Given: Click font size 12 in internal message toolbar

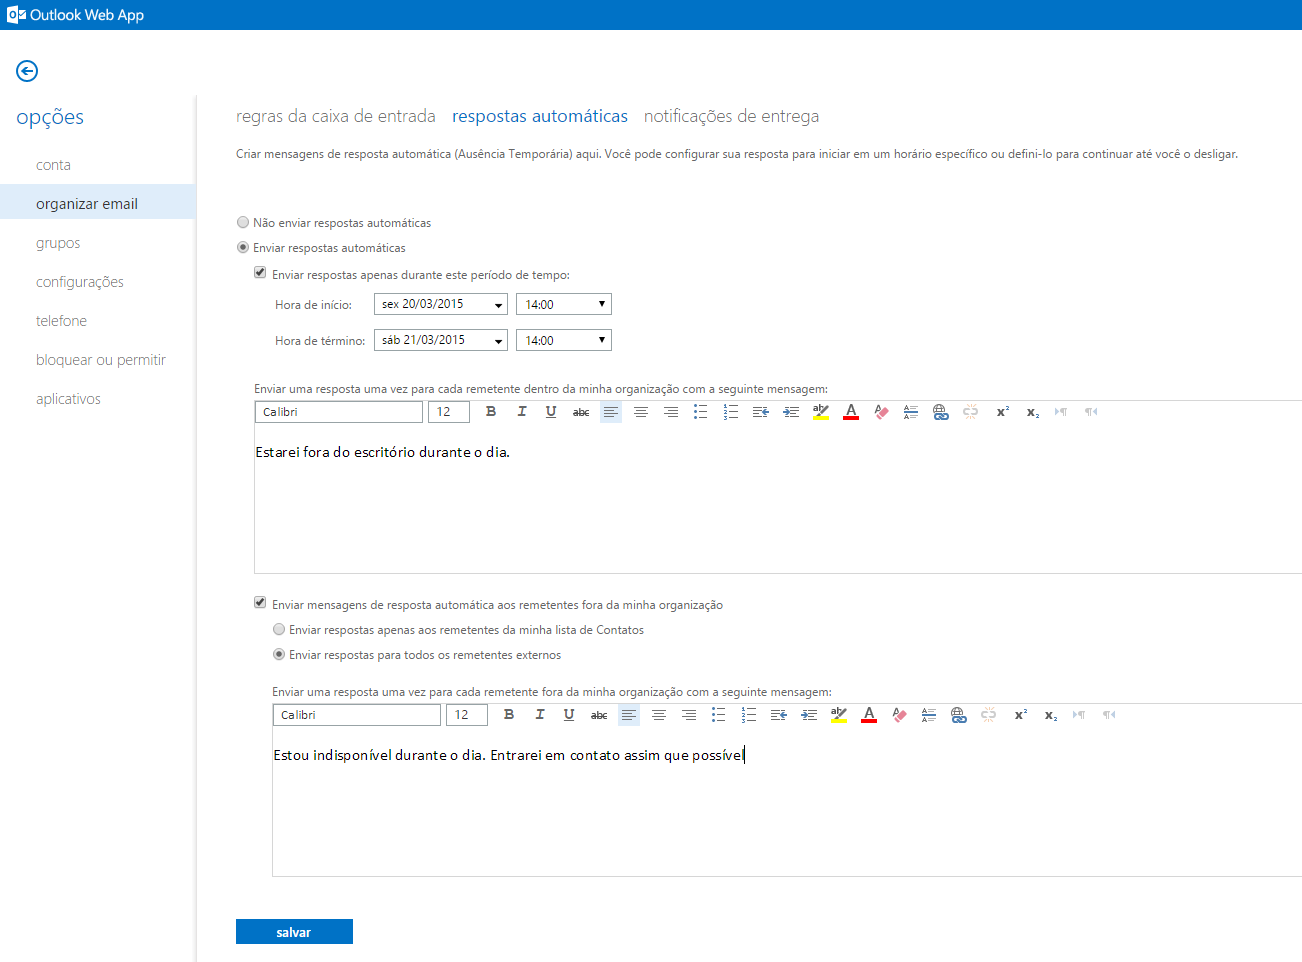Looking at the screenshot, I should [x=449, y=412].
